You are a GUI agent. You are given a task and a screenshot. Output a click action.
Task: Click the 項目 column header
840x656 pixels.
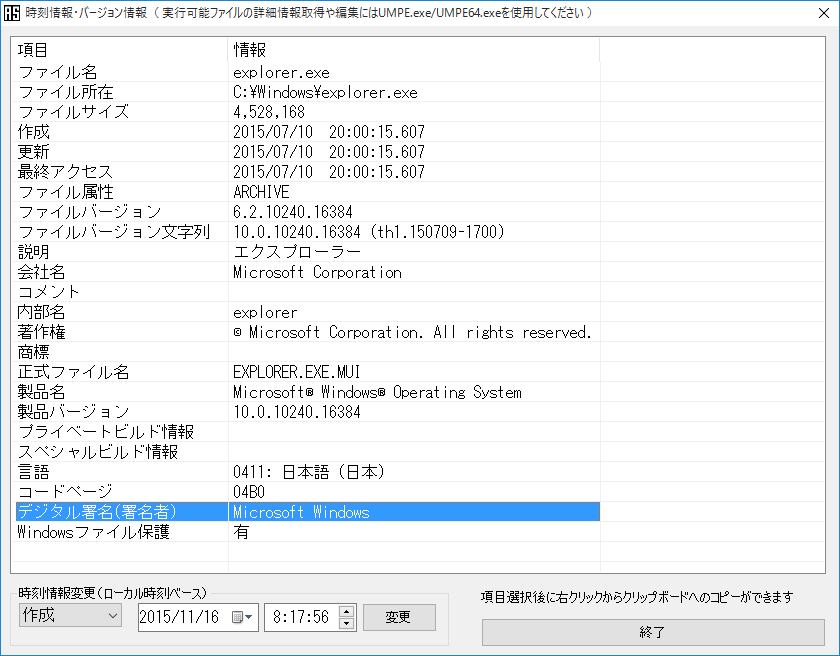coord(119,50)
